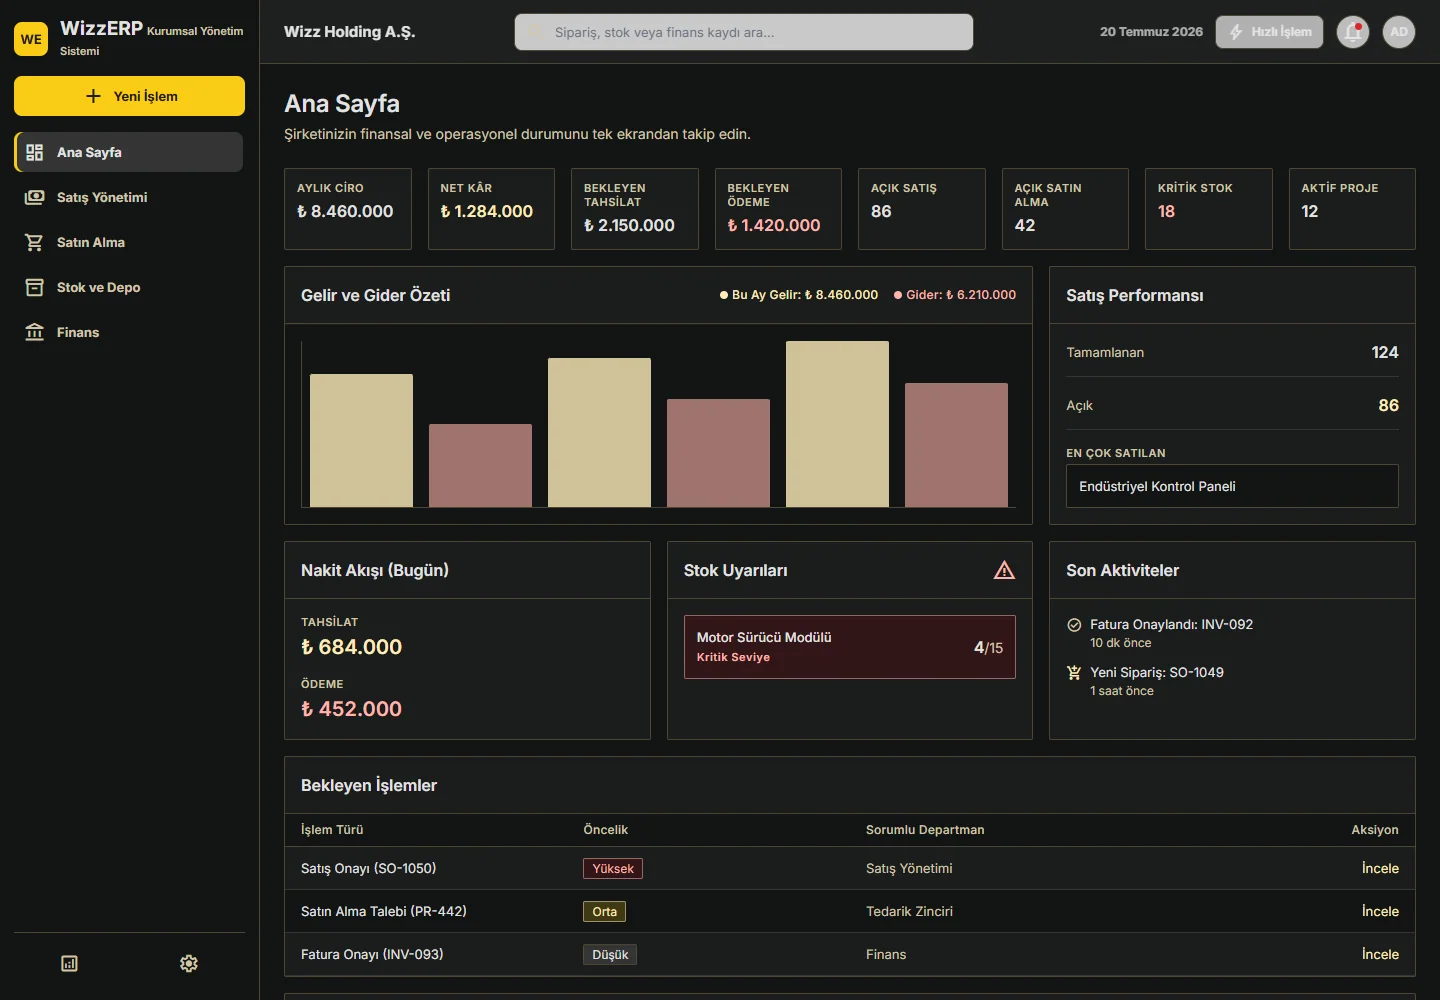The height and width of the screenshot is (1000, 1440).
Task: Click the WE logo badge
Action: (31, 39)
